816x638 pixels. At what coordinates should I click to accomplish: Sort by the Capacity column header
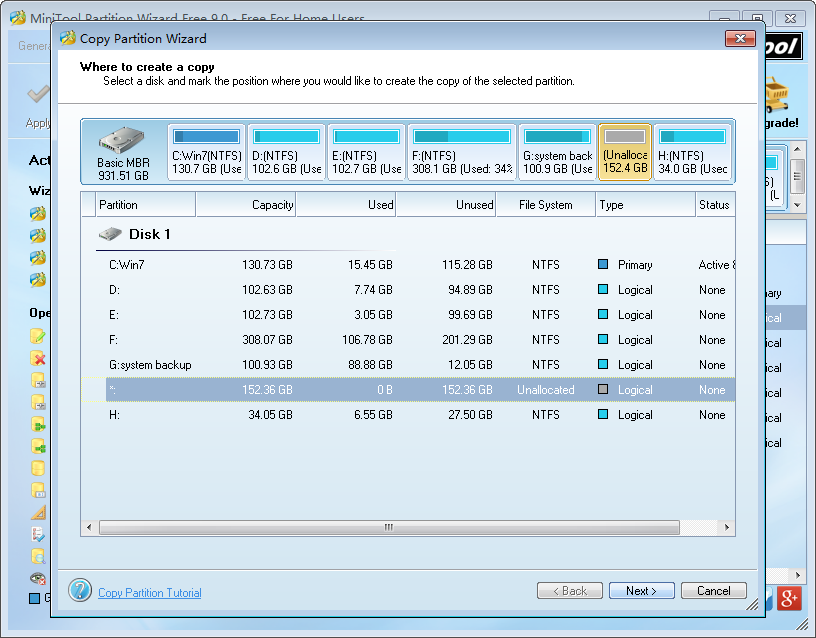click(246, 205)
